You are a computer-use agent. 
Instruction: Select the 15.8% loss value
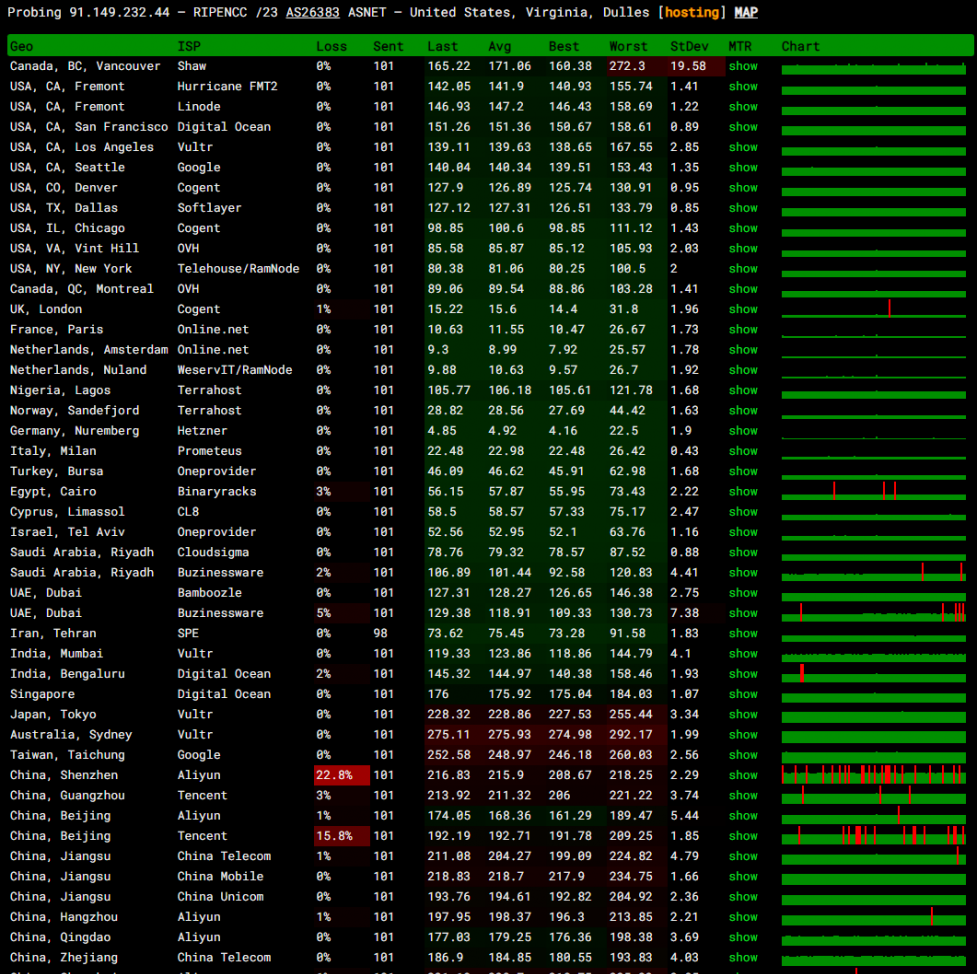335,836
